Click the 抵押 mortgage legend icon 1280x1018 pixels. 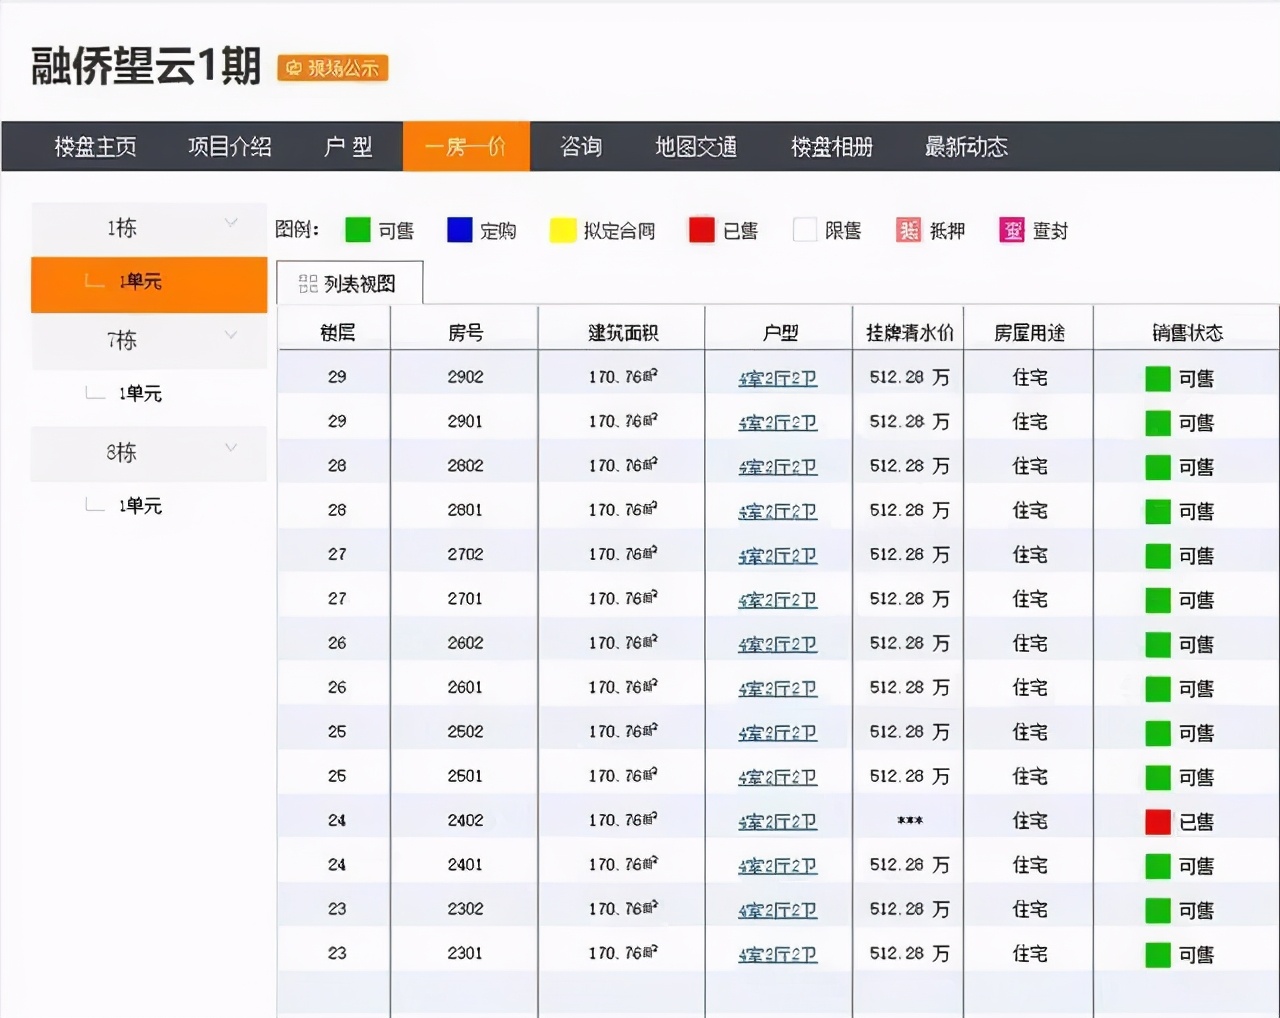tap(908, 229)
